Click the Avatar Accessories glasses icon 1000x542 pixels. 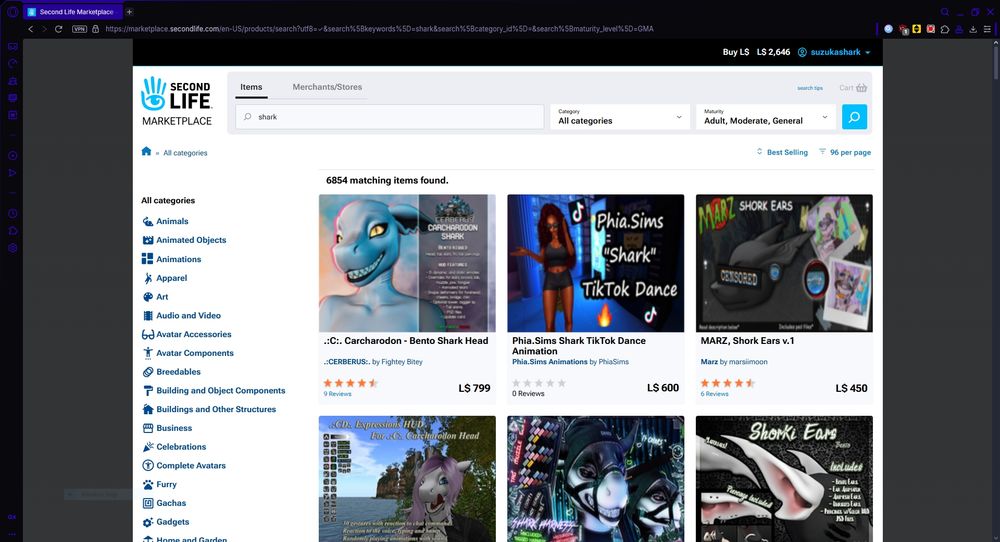tap(147, 334)
